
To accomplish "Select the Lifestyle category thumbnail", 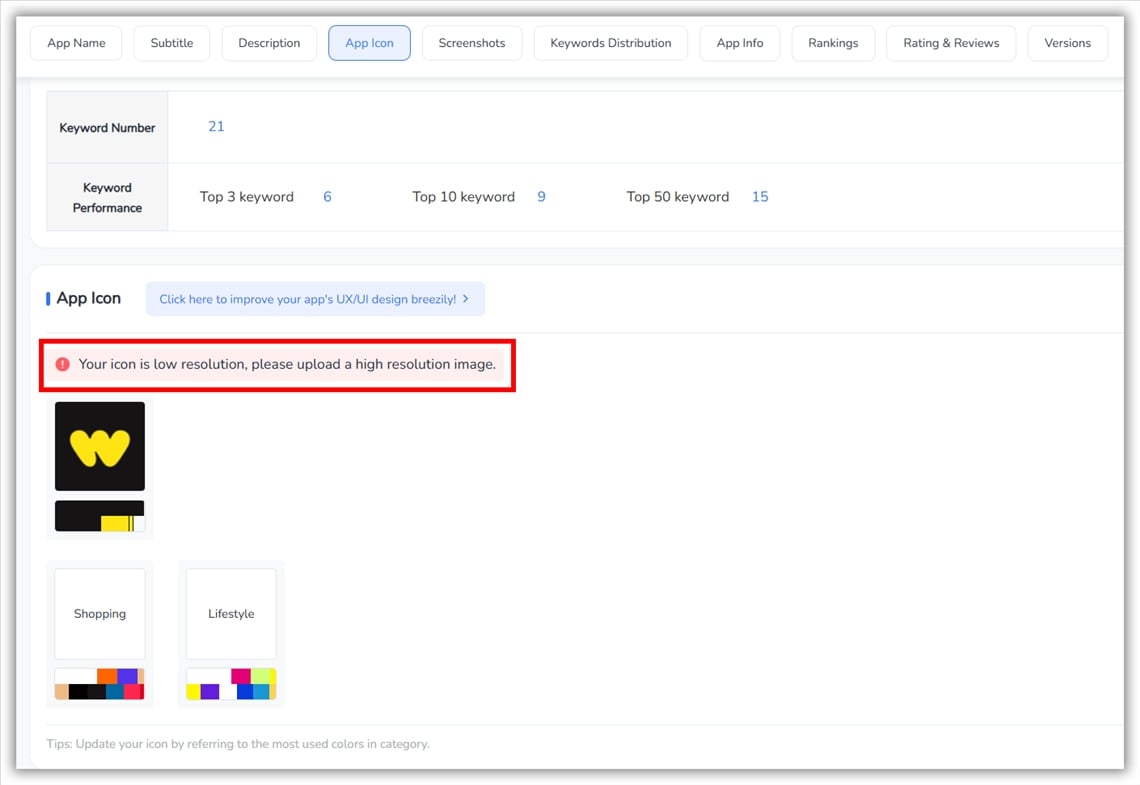I will pyautogui.click(x=231, y=614).
